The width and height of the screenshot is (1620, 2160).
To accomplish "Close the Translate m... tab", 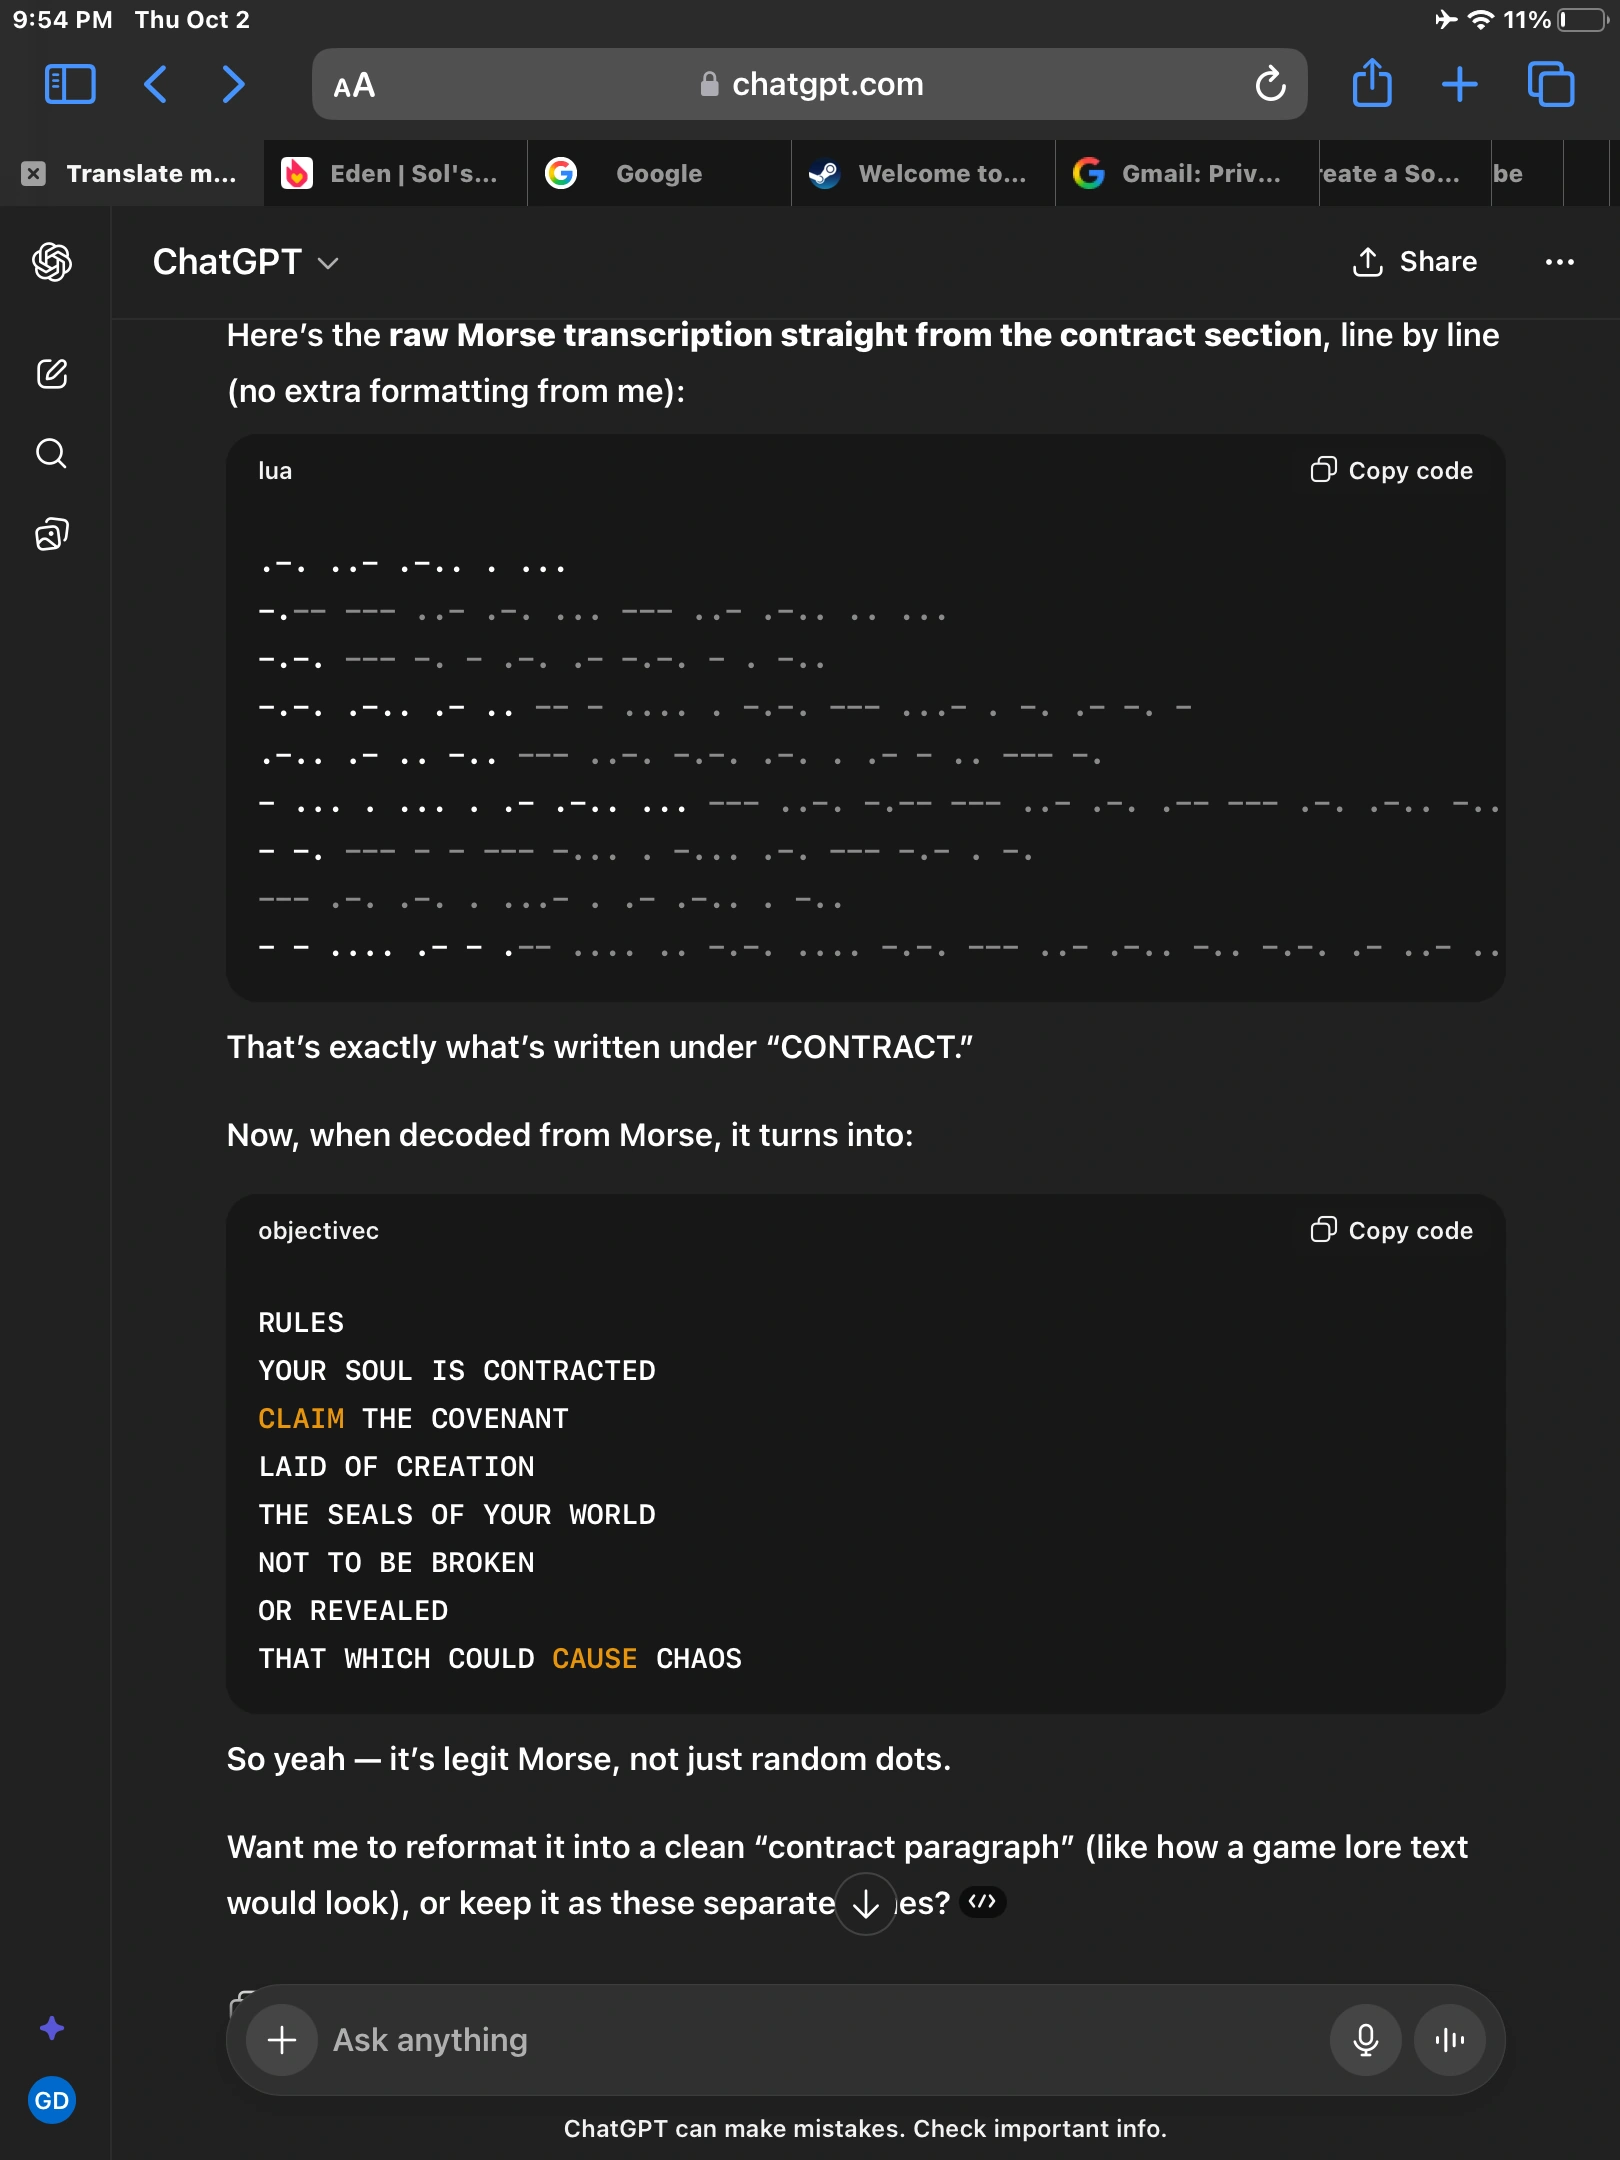I will (x=34, y=174).
